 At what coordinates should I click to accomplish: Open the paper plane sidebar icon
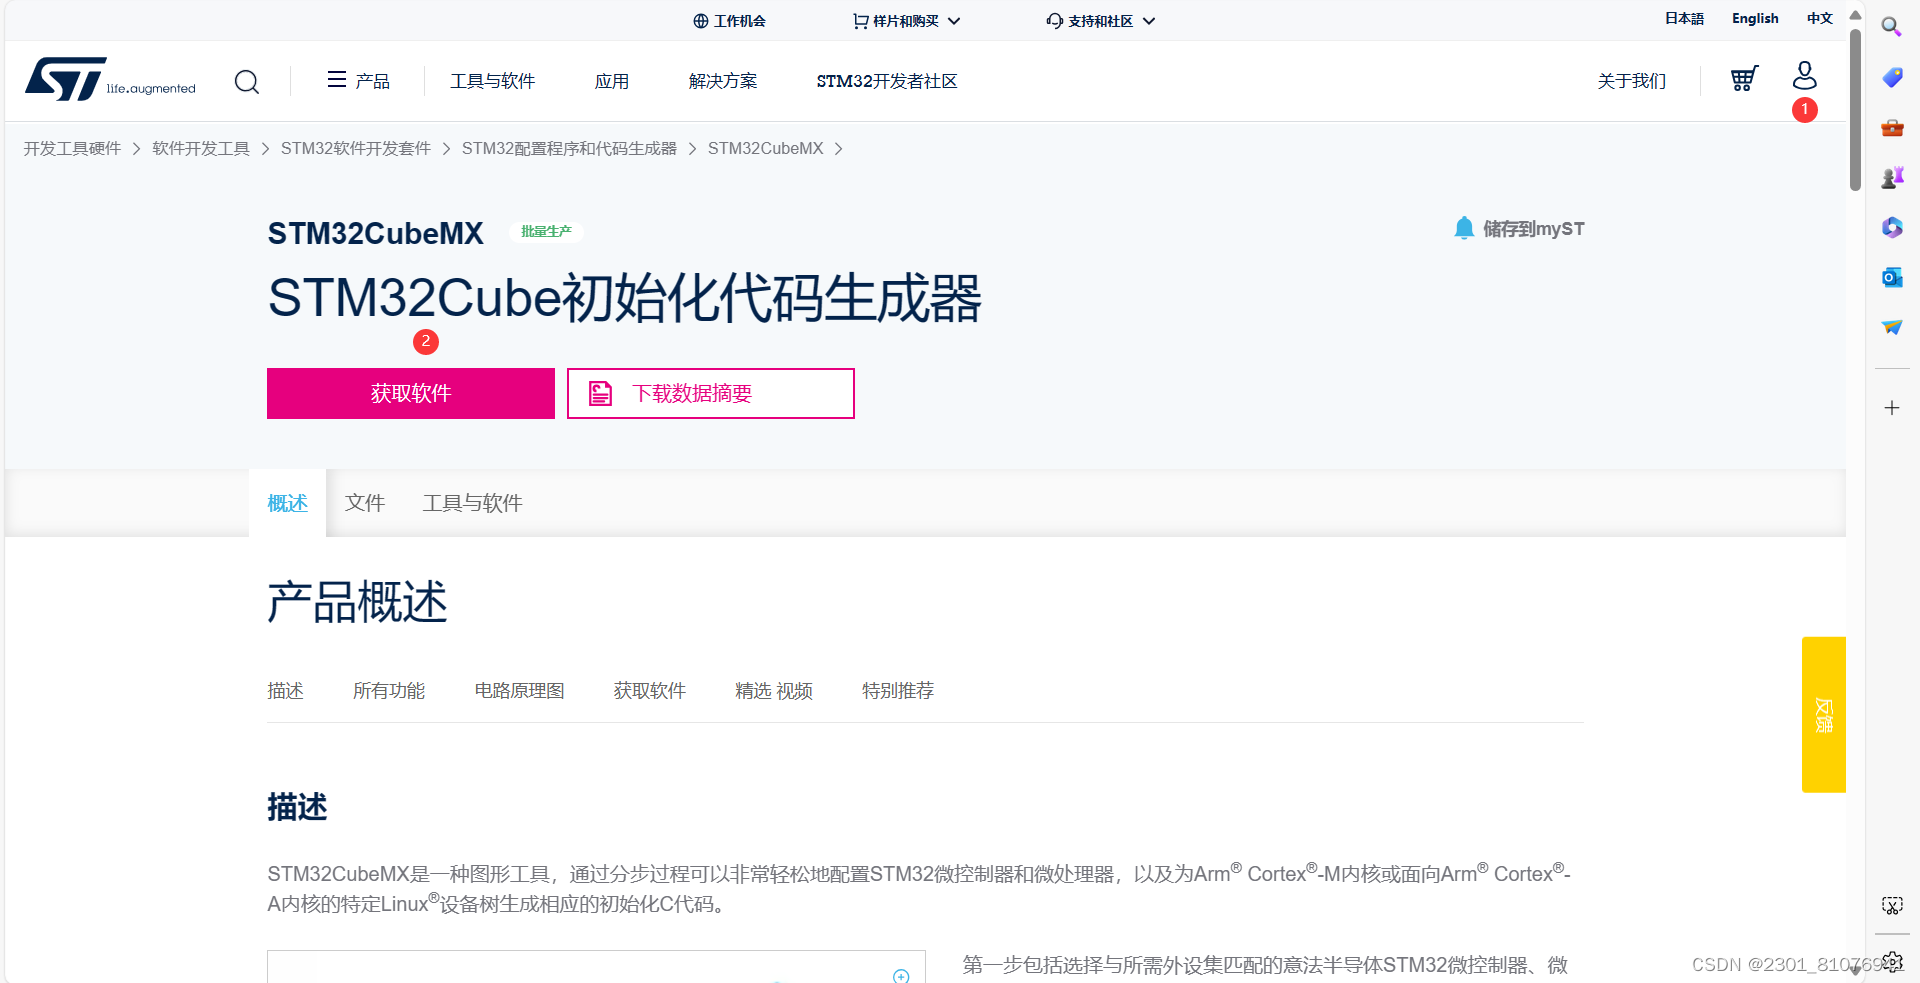click(1892, 327)
